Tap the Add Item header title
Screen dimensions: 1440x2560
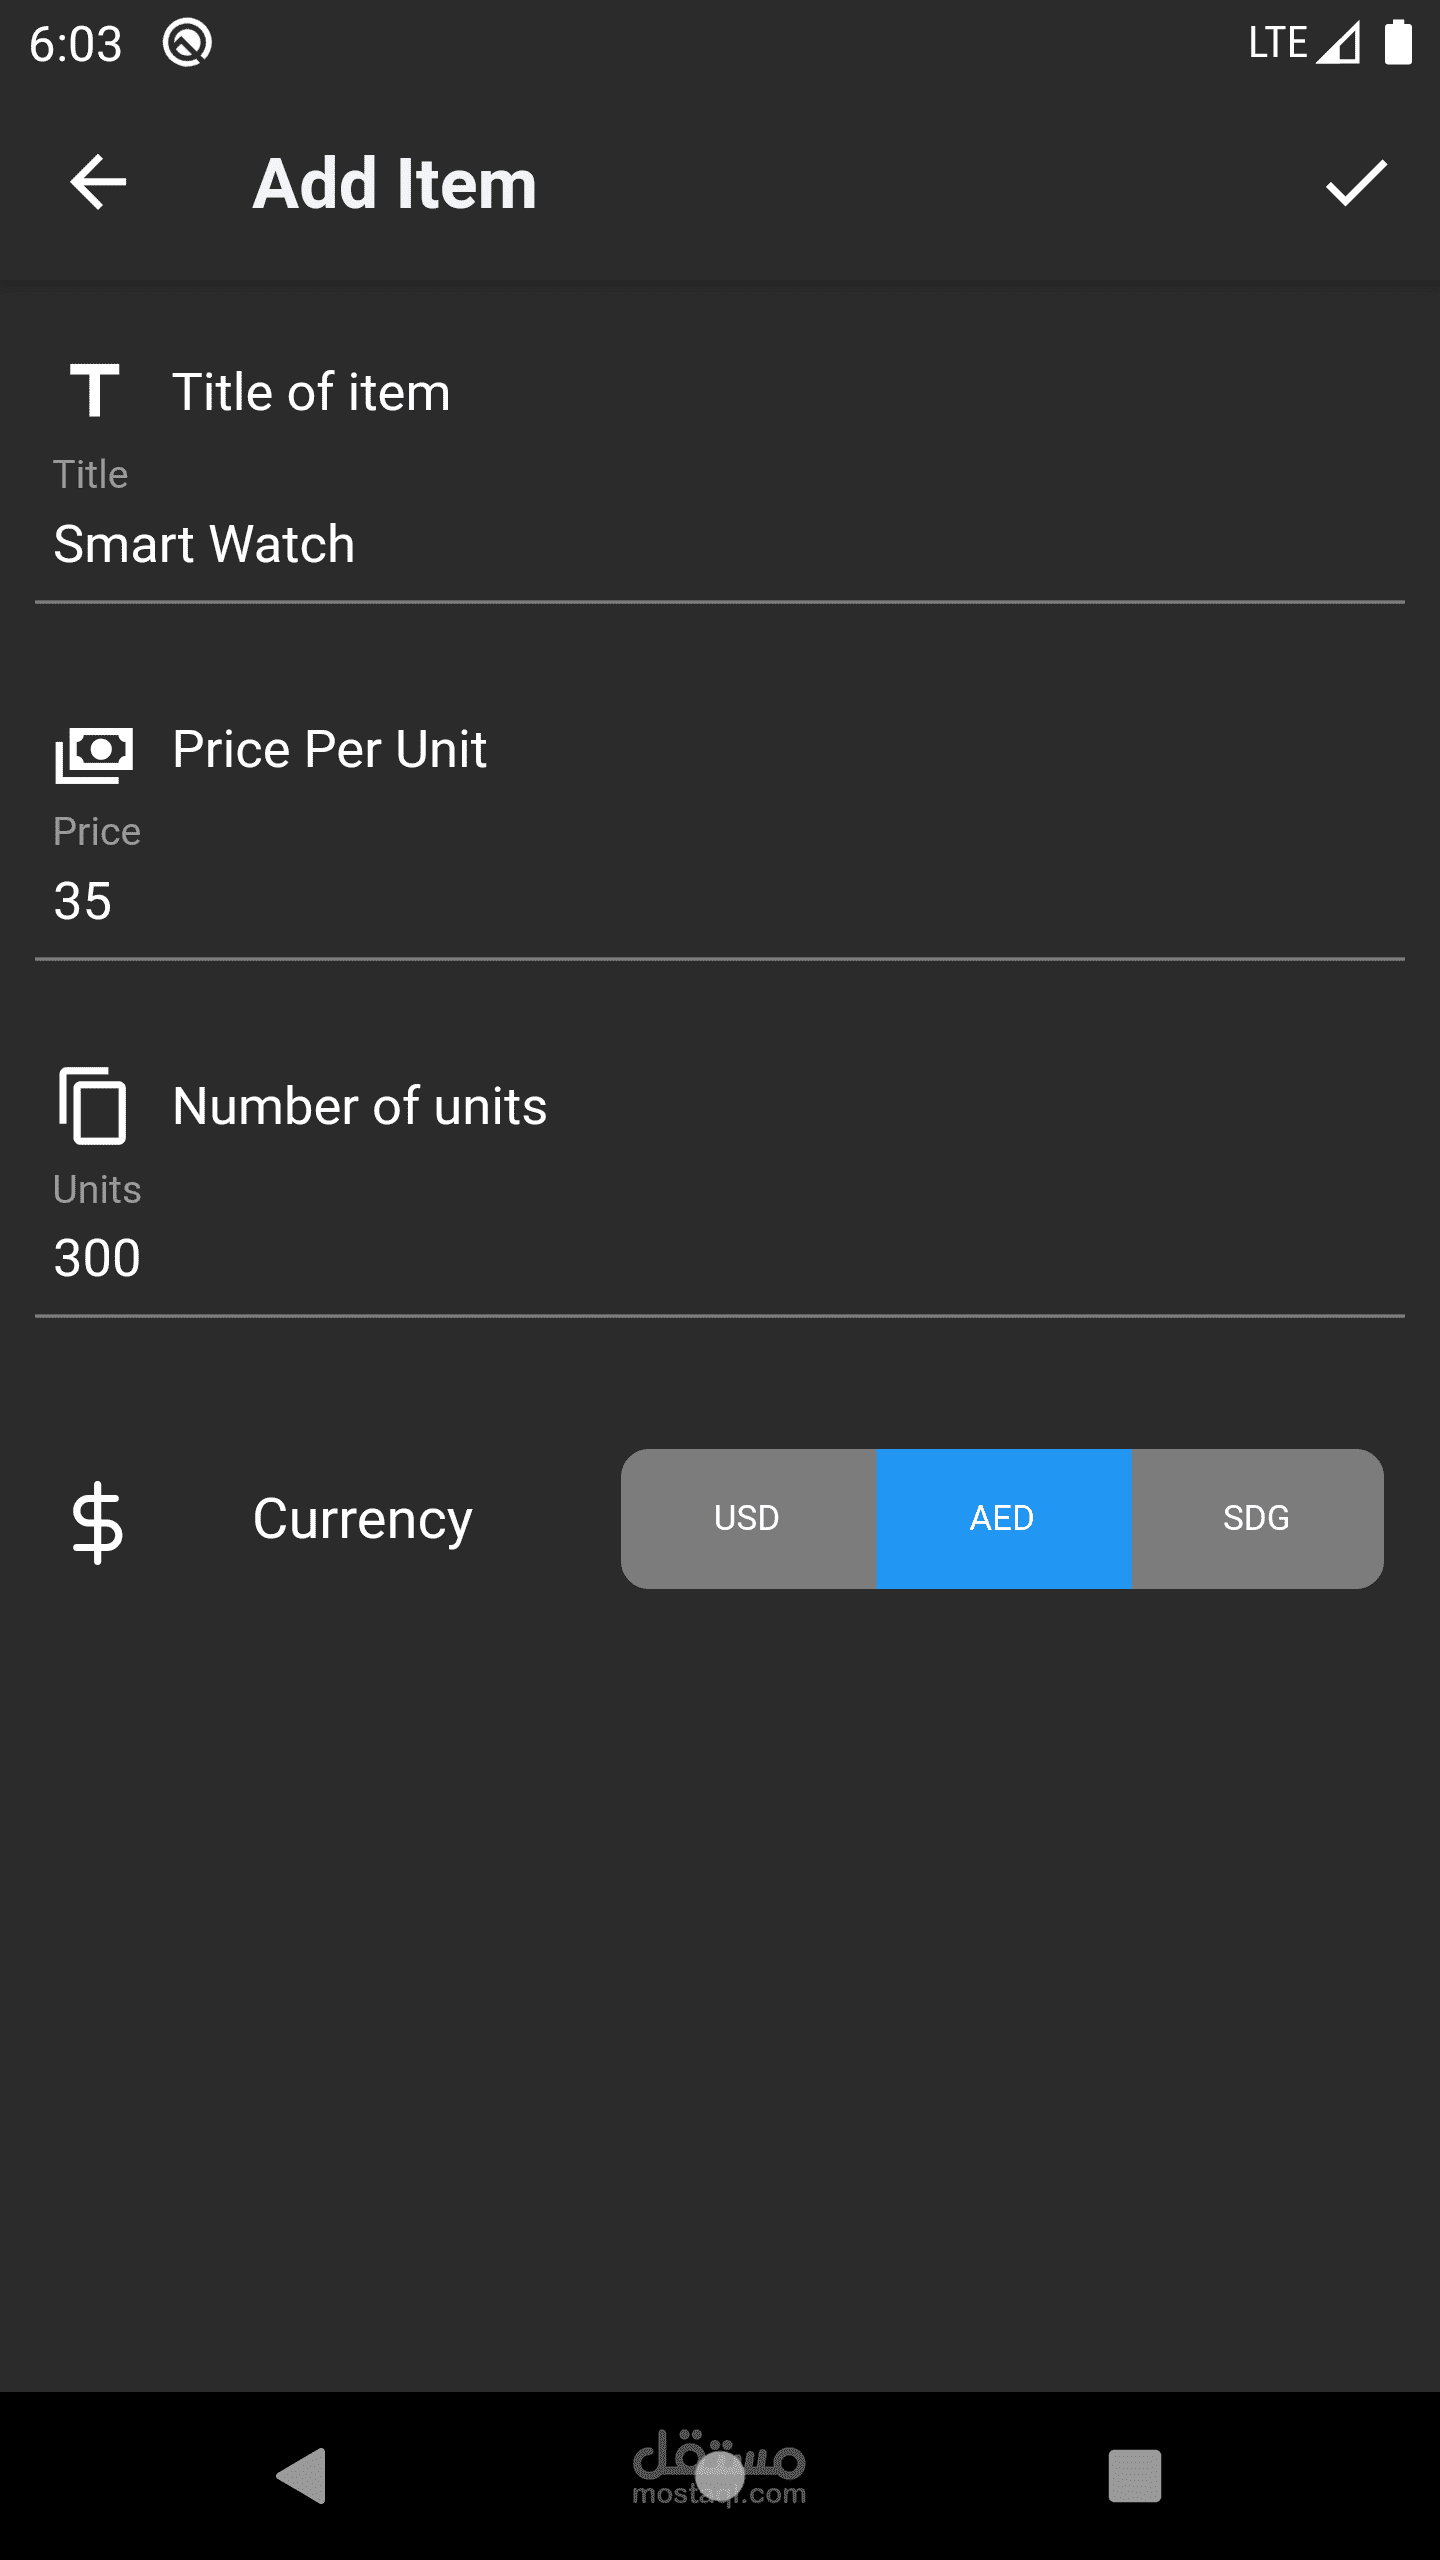[x=395, y=184]
